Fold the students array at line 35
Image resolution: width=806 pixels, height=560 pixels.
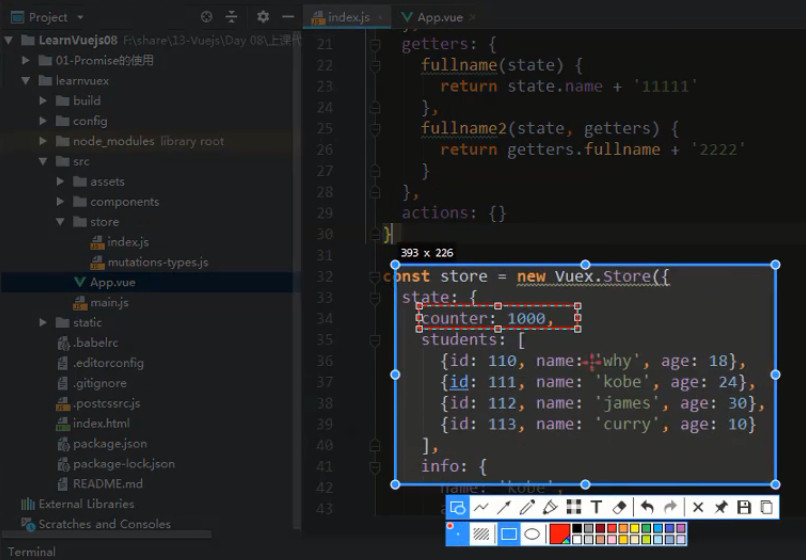click(x=375, y=340)
